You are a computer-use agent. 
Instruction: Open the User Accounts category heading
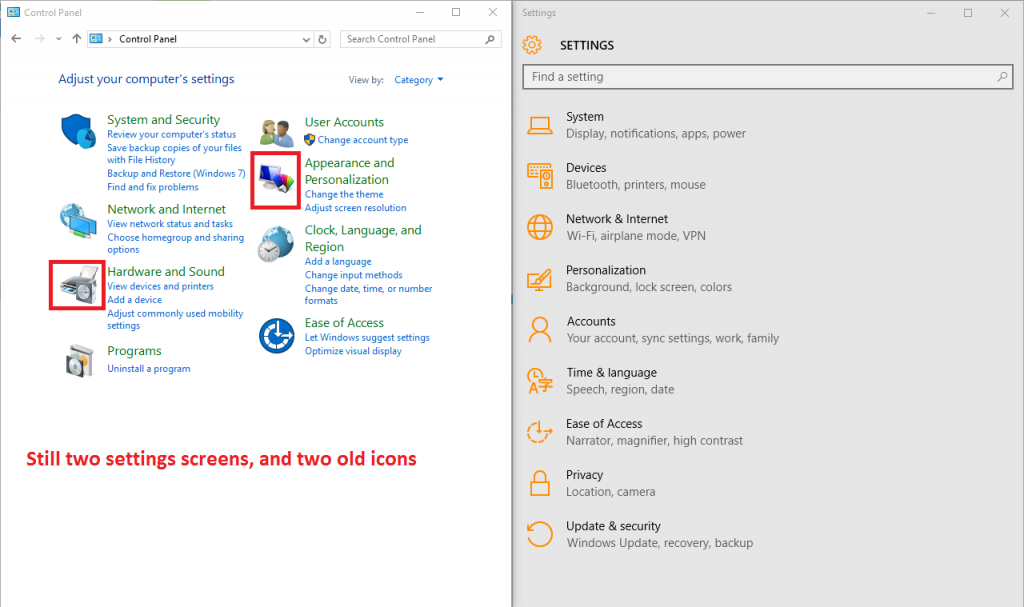click(344, 122)
